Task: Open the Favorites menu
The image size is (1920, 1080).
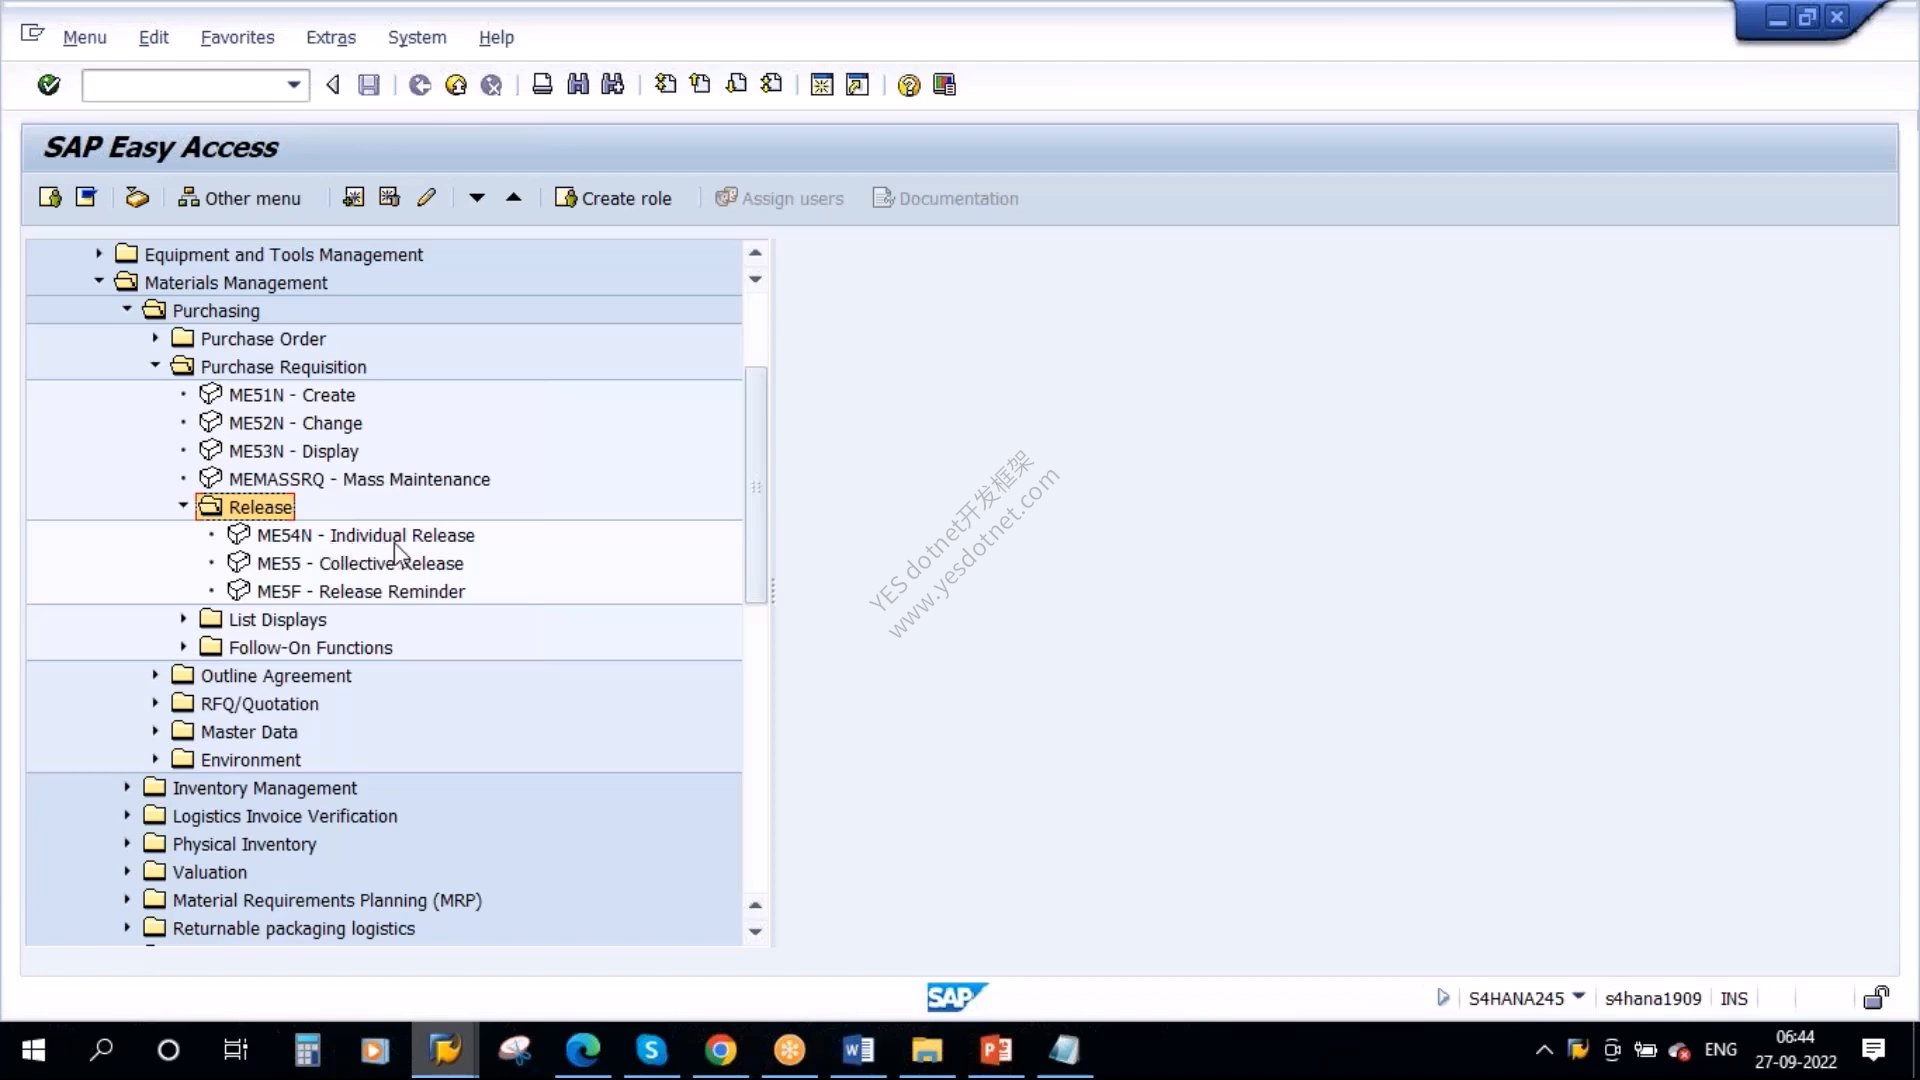Action: pyautogui.click(x=237, y=37)
